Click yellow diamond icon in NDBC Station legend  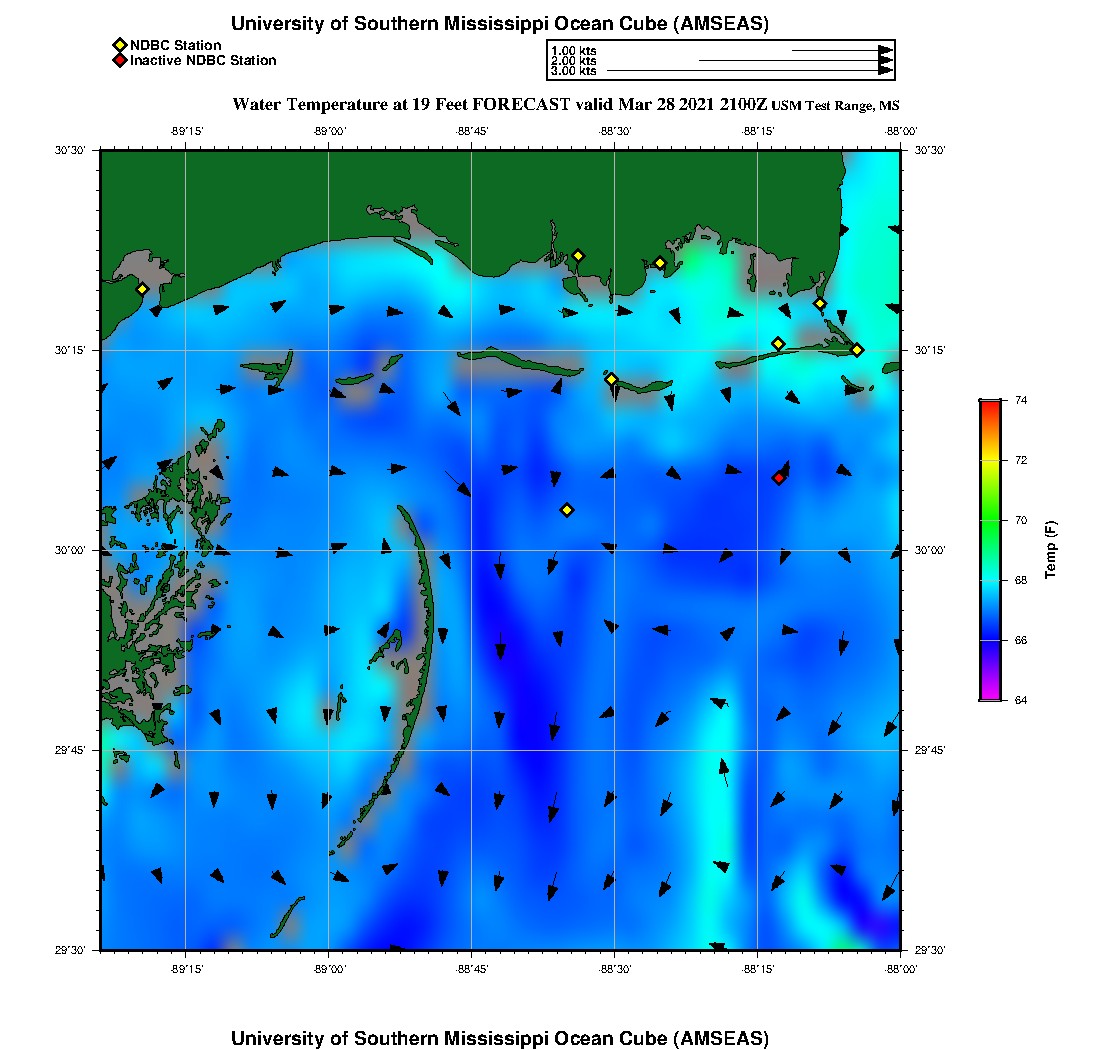click(x=119, y=45)
